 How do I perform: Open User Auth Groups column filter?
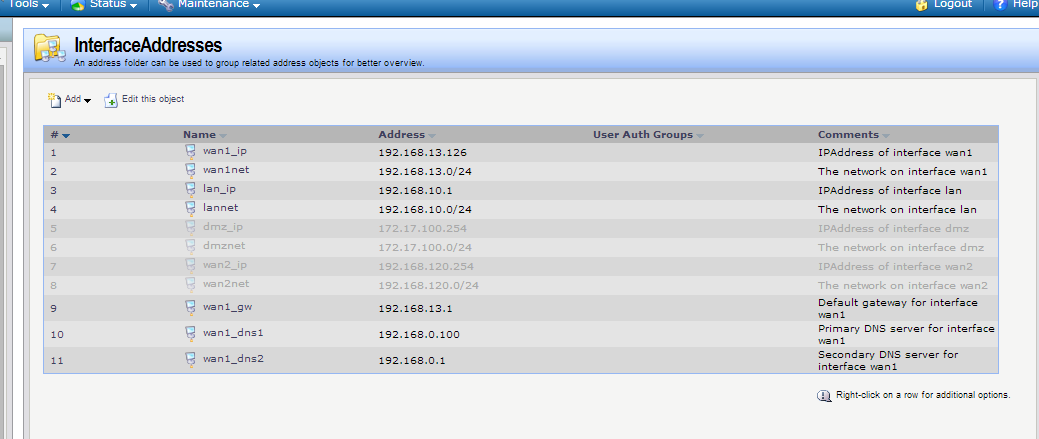coord(700,135)
